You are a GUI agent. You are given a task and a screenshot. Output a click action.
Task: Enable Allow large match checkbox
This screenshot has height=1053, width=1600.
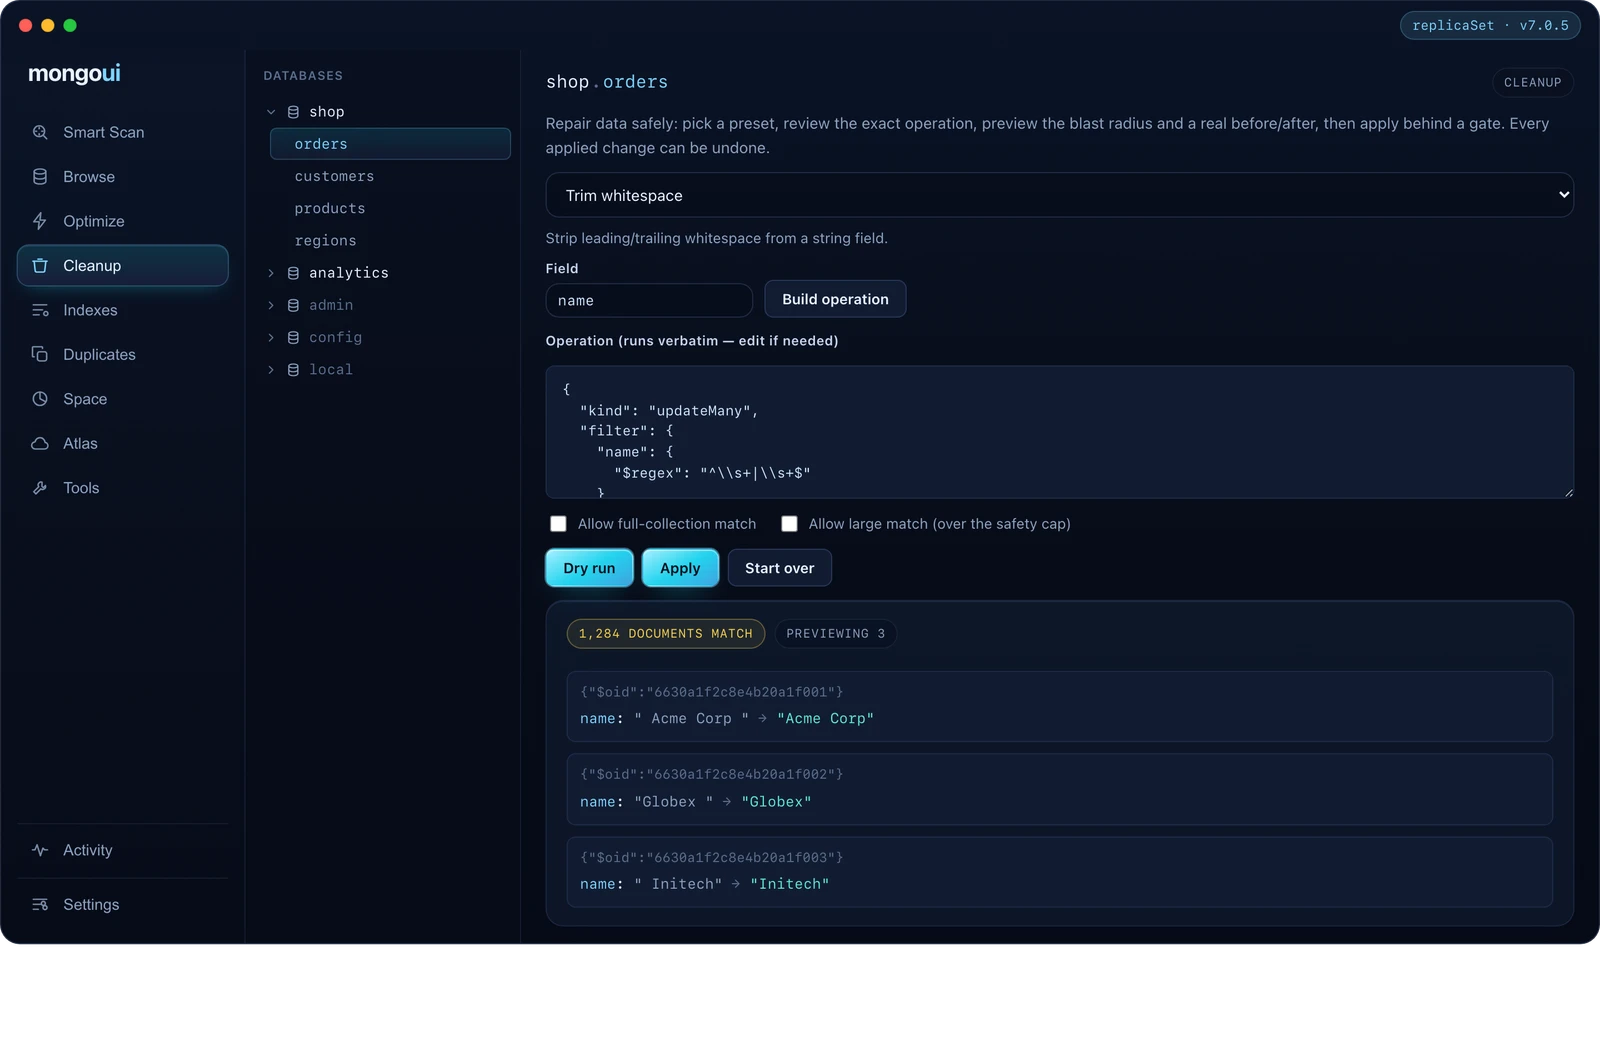pos(789,524)
